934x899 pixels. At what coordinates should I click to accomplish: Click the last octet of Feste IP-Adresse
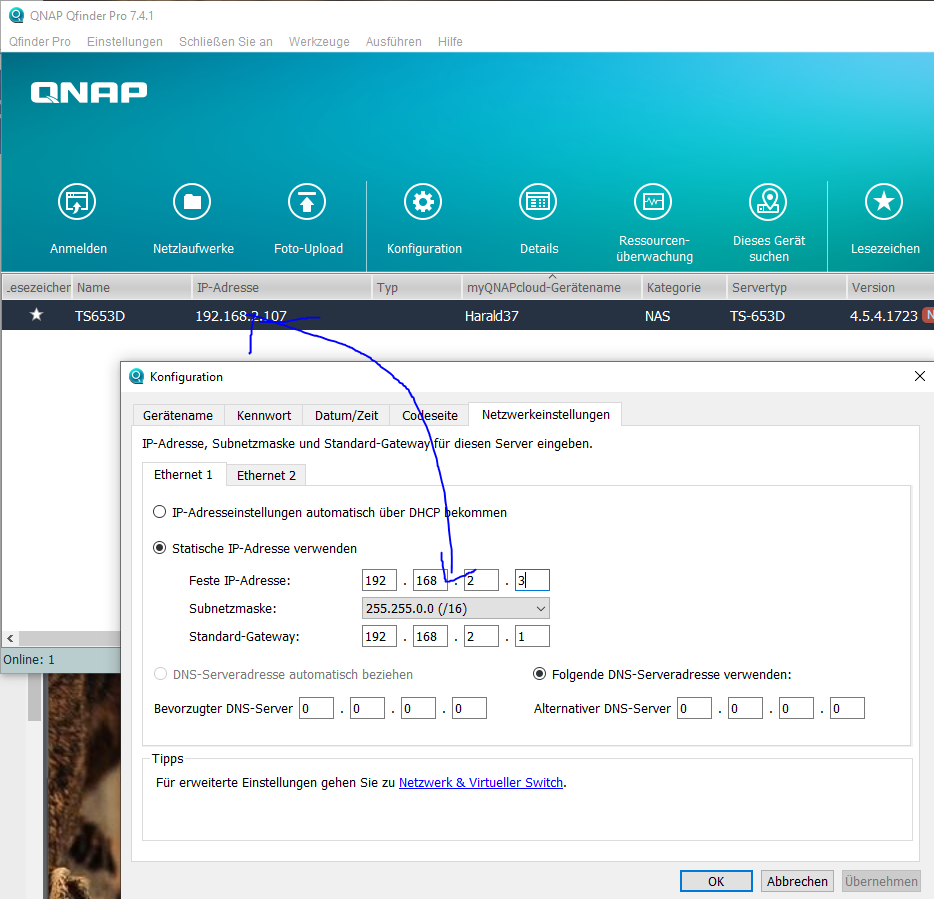pos(532,580)
